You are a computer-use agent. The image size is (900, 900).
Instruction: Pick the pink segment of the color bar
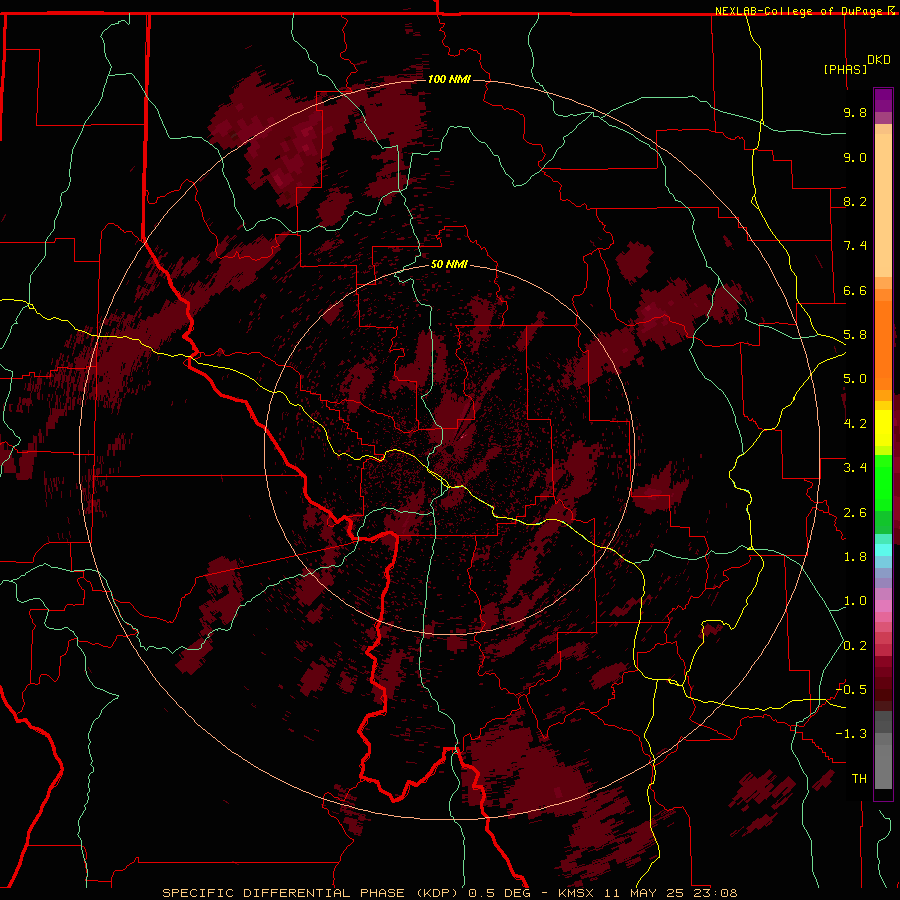tap(883, 606)
